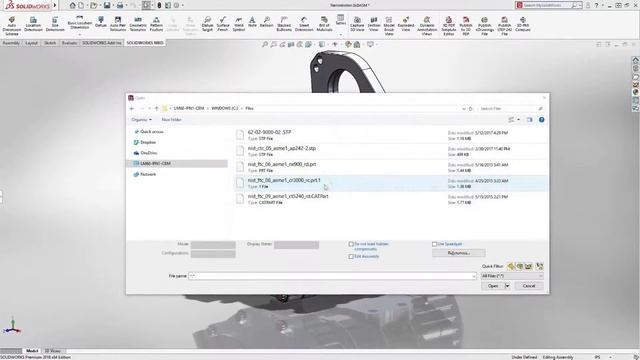Expand the SolidWorks logo menu arrow
640x360 pixels.
click(55, 5)
